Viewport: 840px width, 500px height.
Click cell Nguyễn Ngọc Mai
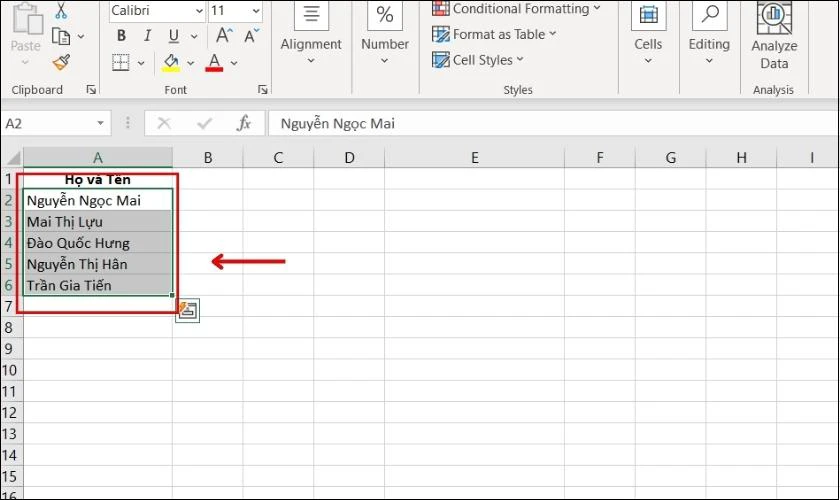coord(98,200)
